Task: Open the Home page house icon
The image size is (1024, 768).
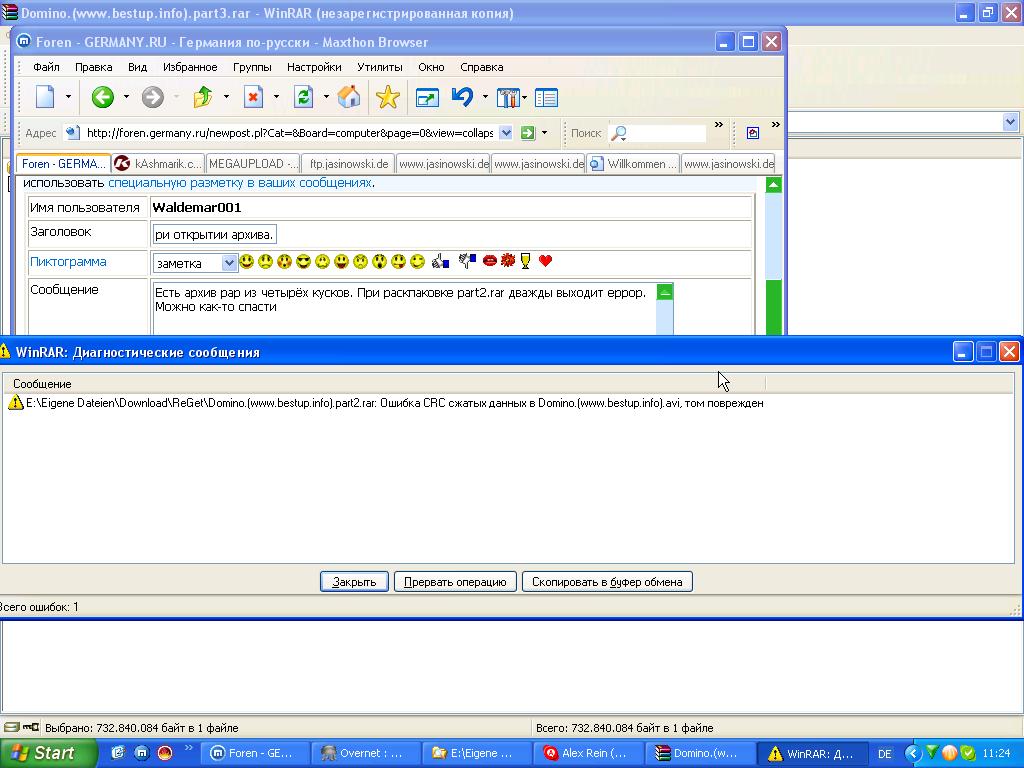Action: click(349, 97)
